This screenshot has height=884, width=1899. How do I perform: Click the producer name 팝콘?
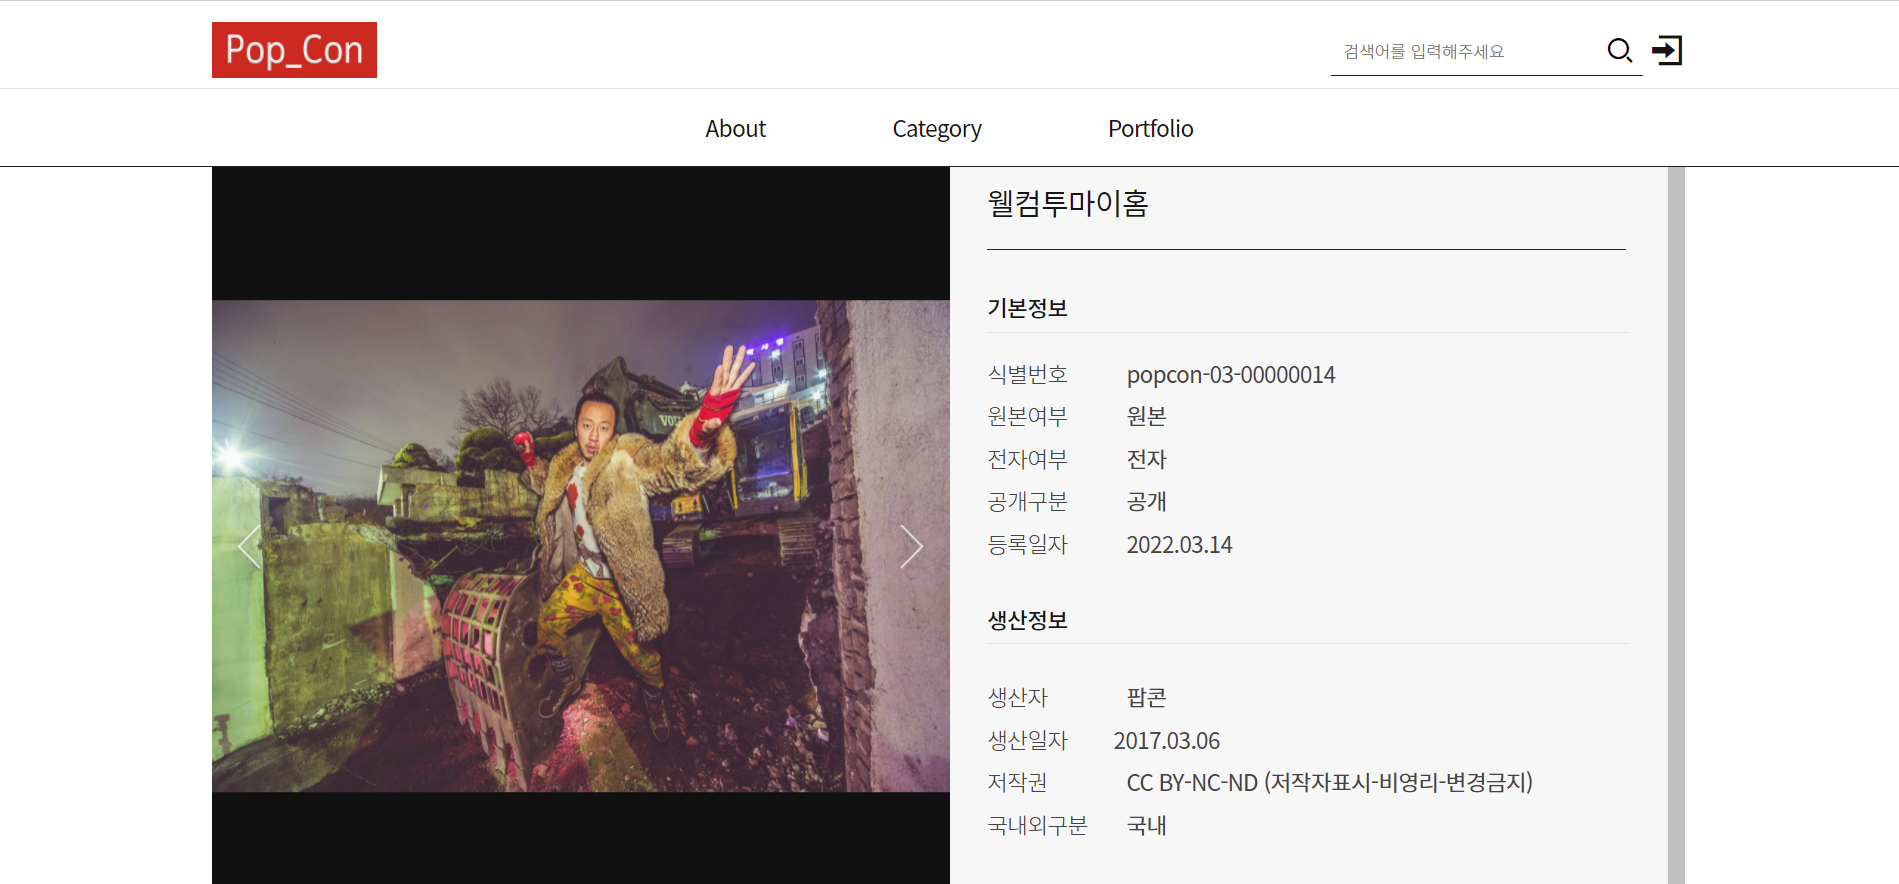click(1146, 698)
